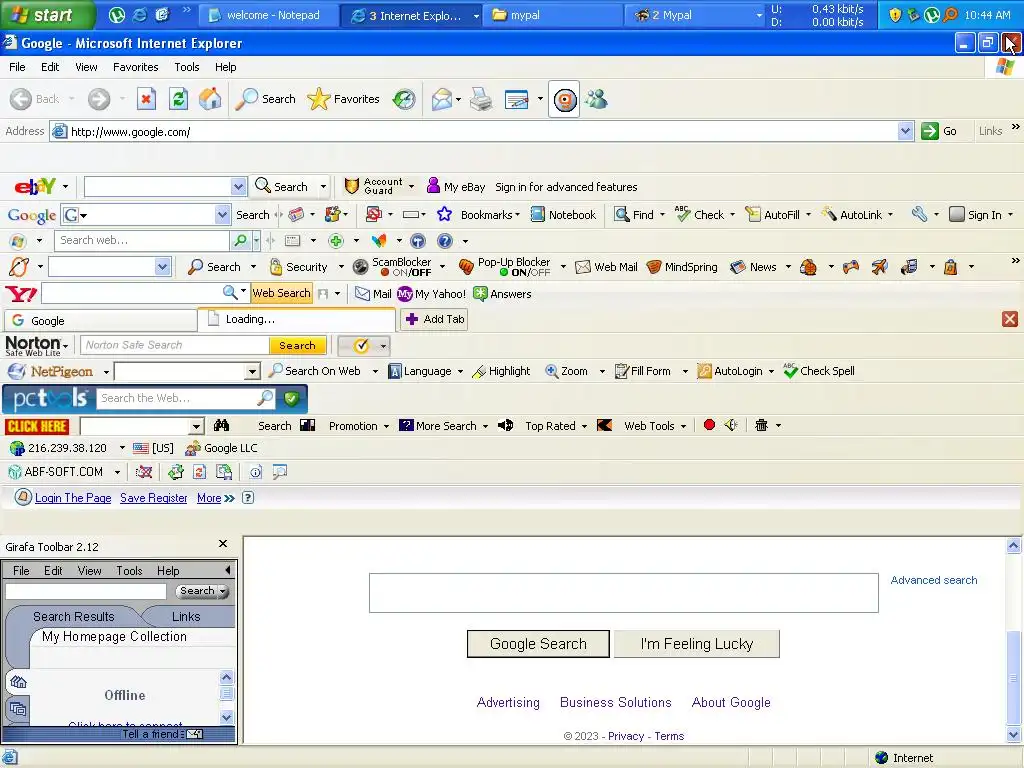
Task: Click the blue help question icon in Windows Live toolbar
Action: pyautogui.click(x=445, y=241)
